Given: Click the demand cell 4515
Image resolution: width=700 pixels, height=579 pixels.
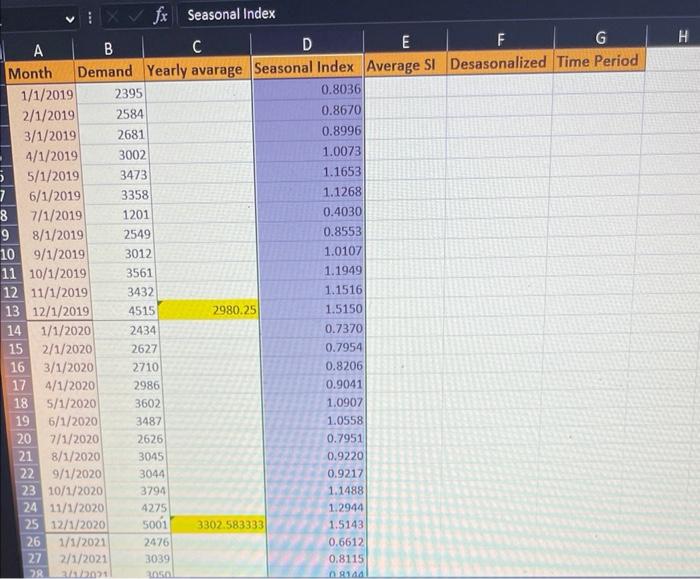Looking at the screenshot, I should coord(124,310).
